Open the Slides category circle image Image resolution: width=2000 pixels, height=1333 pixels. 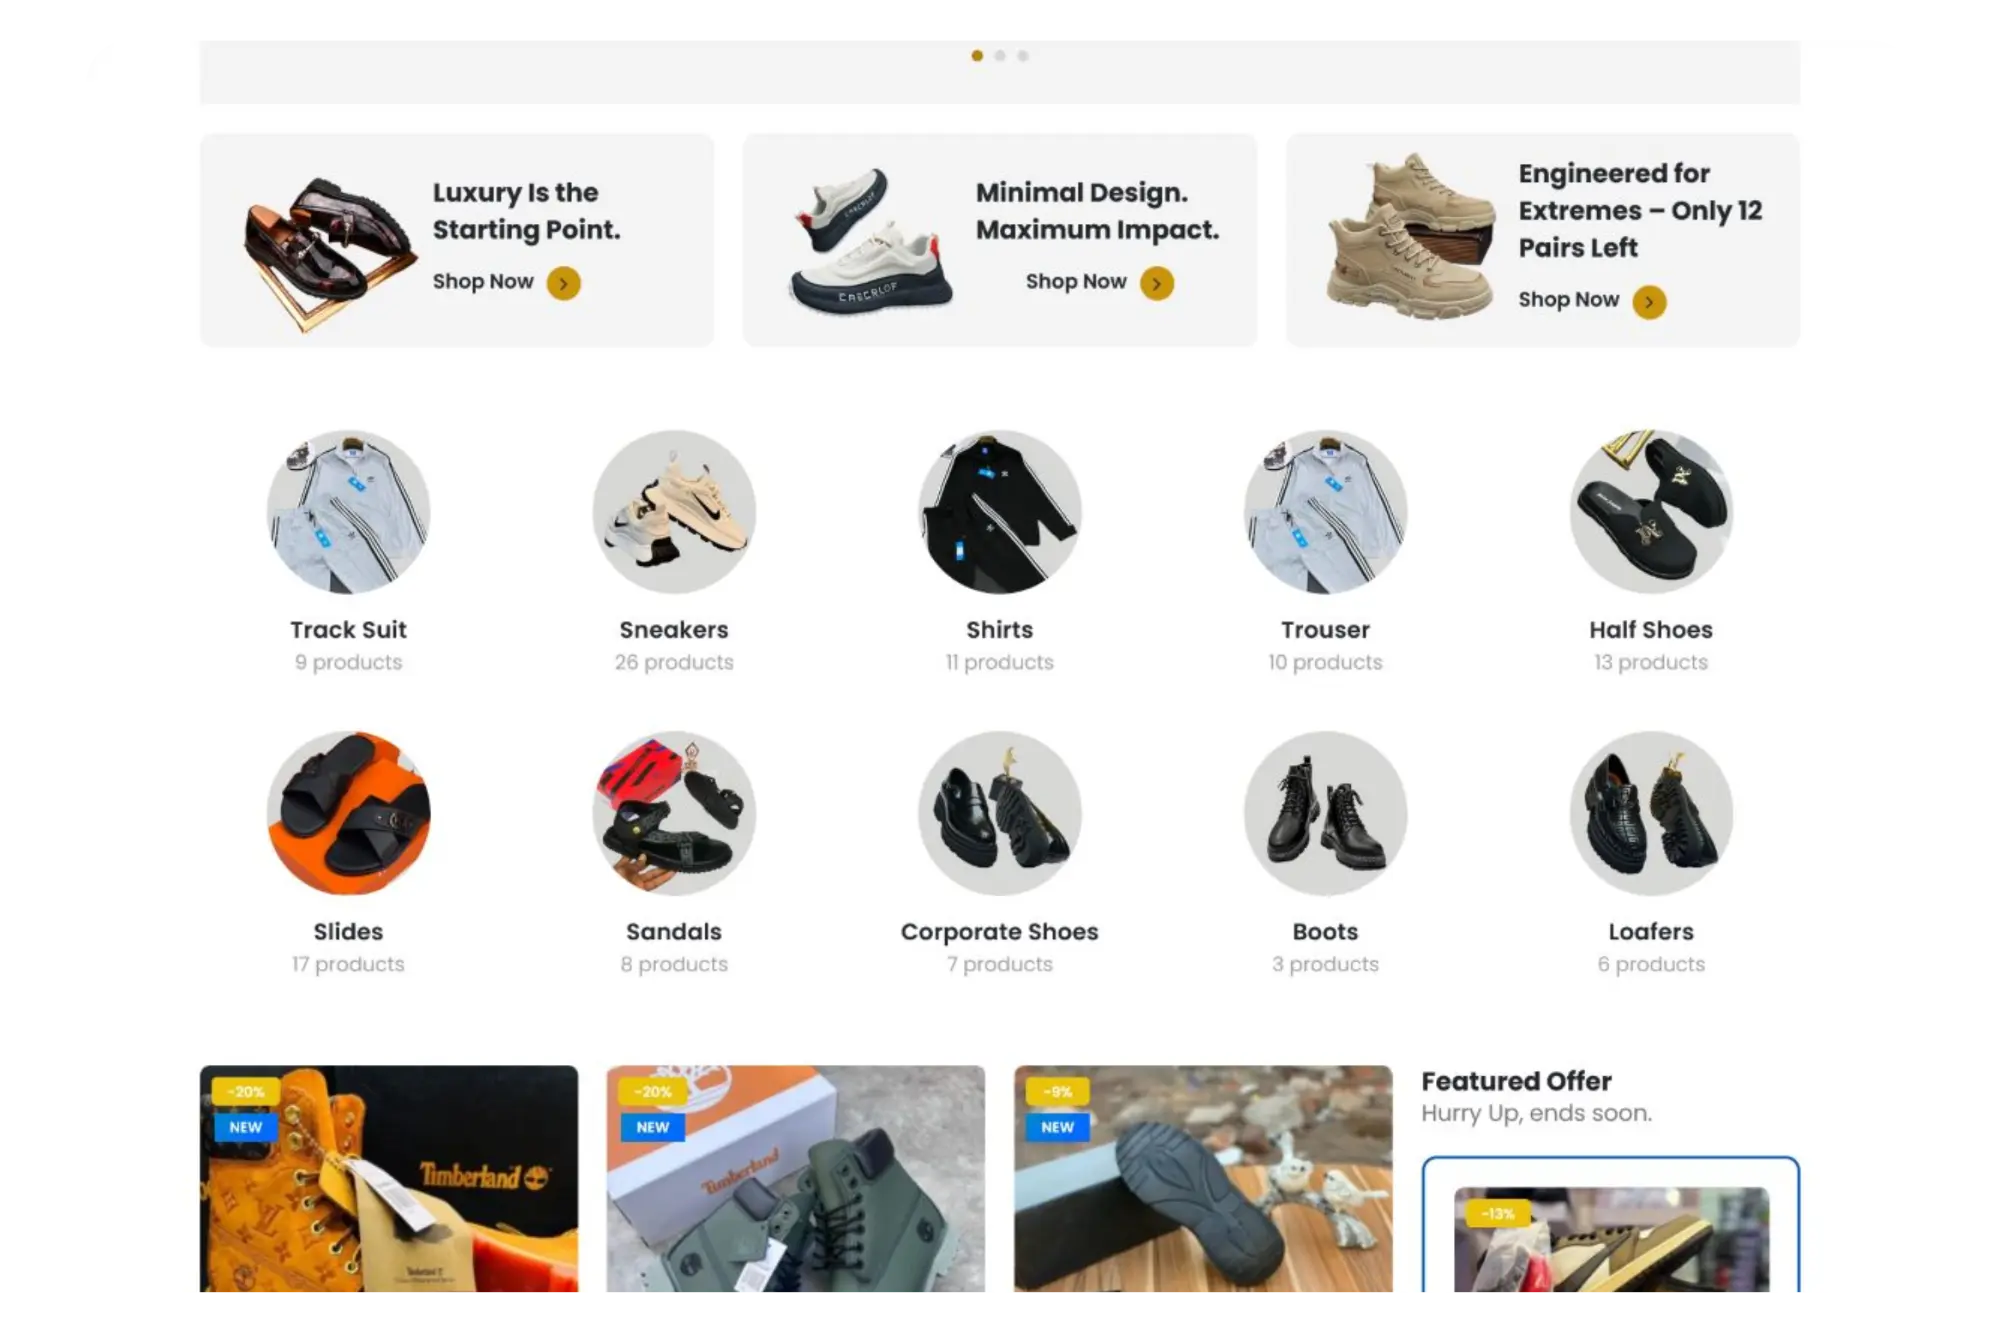pyautogui.click(x=348, y=813)
